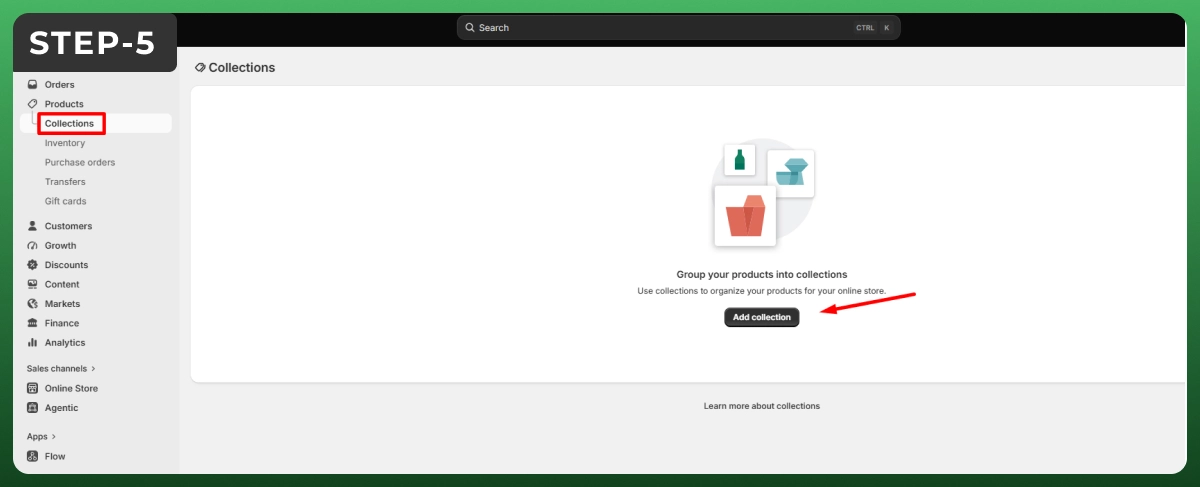The width and height of the screenshot is (1200, 487).
Task: Open Inventory under Products
Action: pyautogui.click(x=65, y=143)
